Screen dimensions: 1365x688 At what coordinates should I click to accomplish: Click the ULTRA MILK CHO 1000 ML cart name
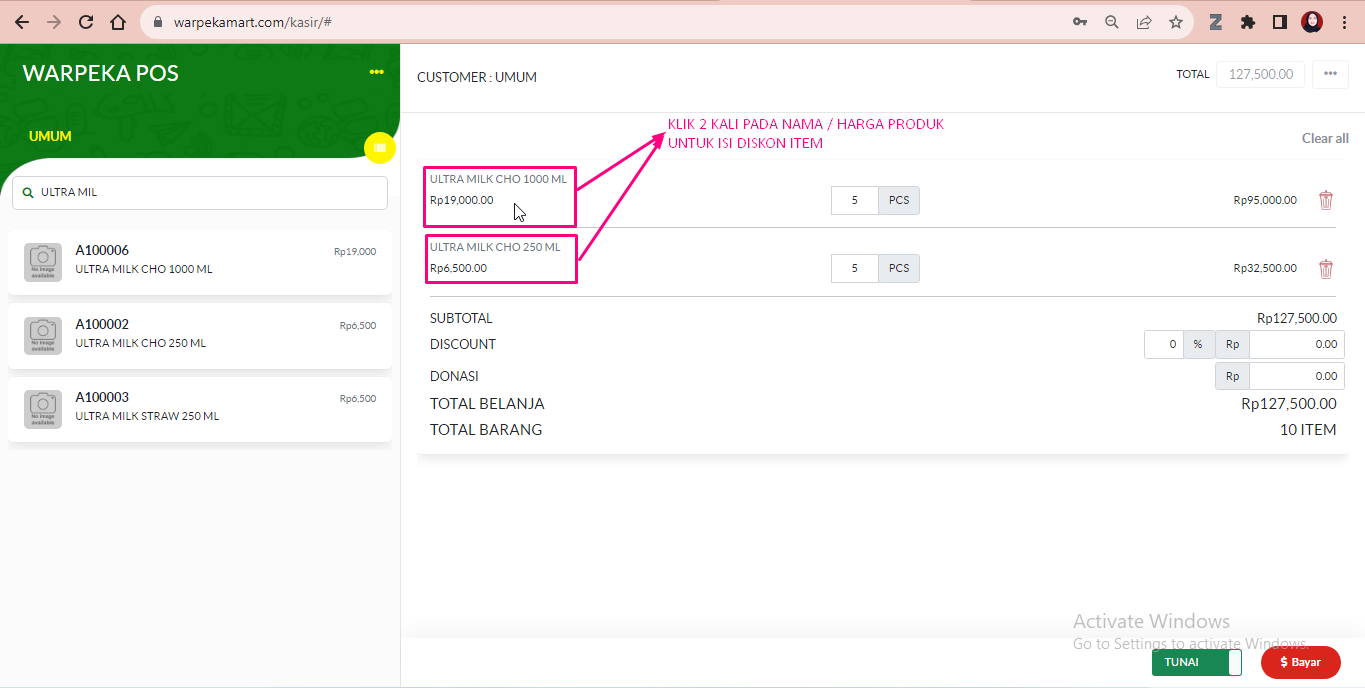click(x=498, y=179)
